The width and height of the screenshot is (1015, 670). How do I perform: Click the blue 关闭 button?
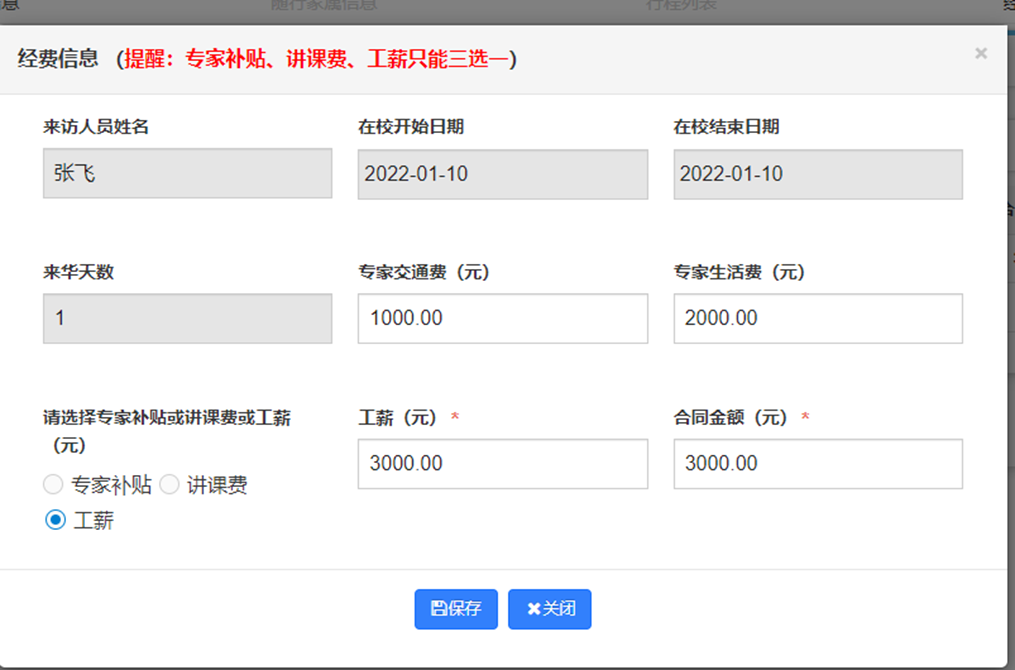[x=549, y=609]
